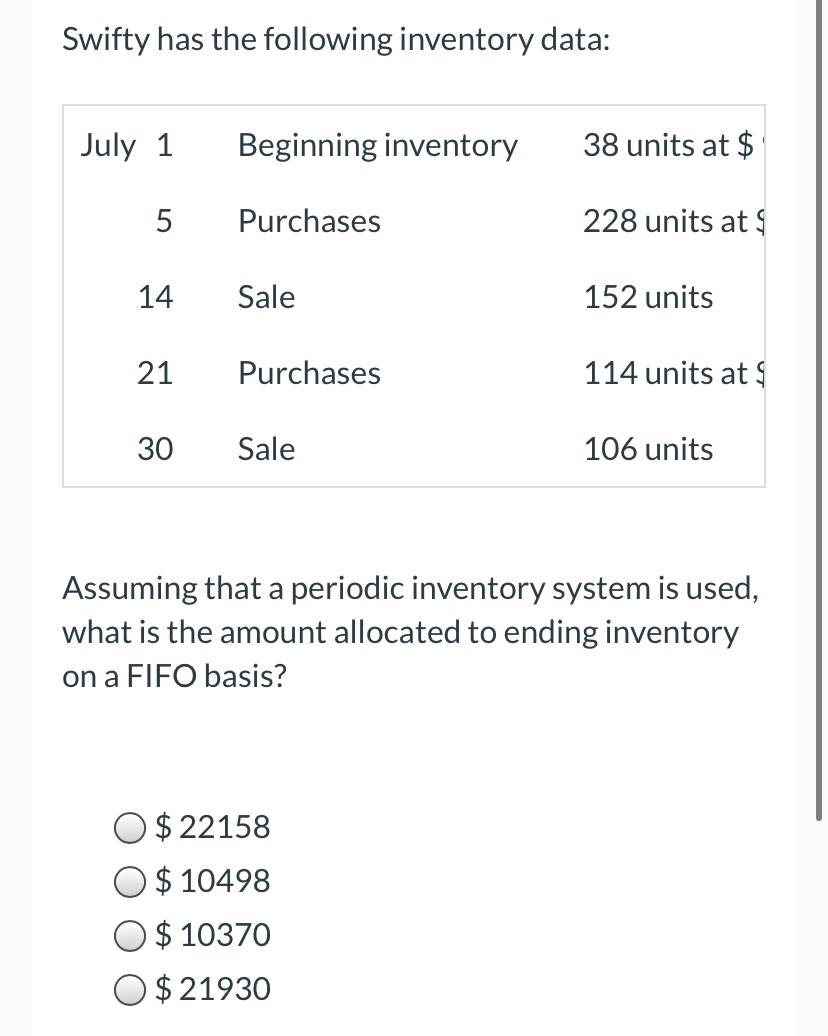Click the 152 units sale quantity

pyautogui.click(x=648, y=297)
